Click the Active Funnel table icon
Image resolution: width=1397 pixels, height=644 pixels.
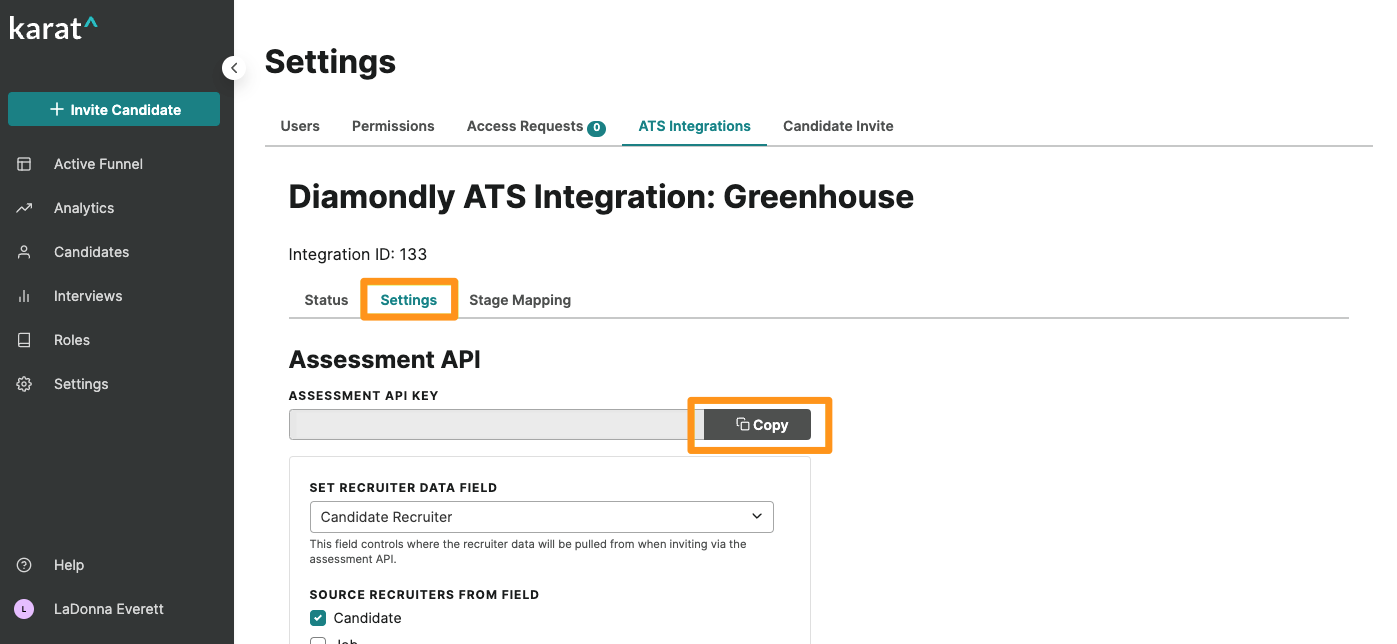[24, 164]
